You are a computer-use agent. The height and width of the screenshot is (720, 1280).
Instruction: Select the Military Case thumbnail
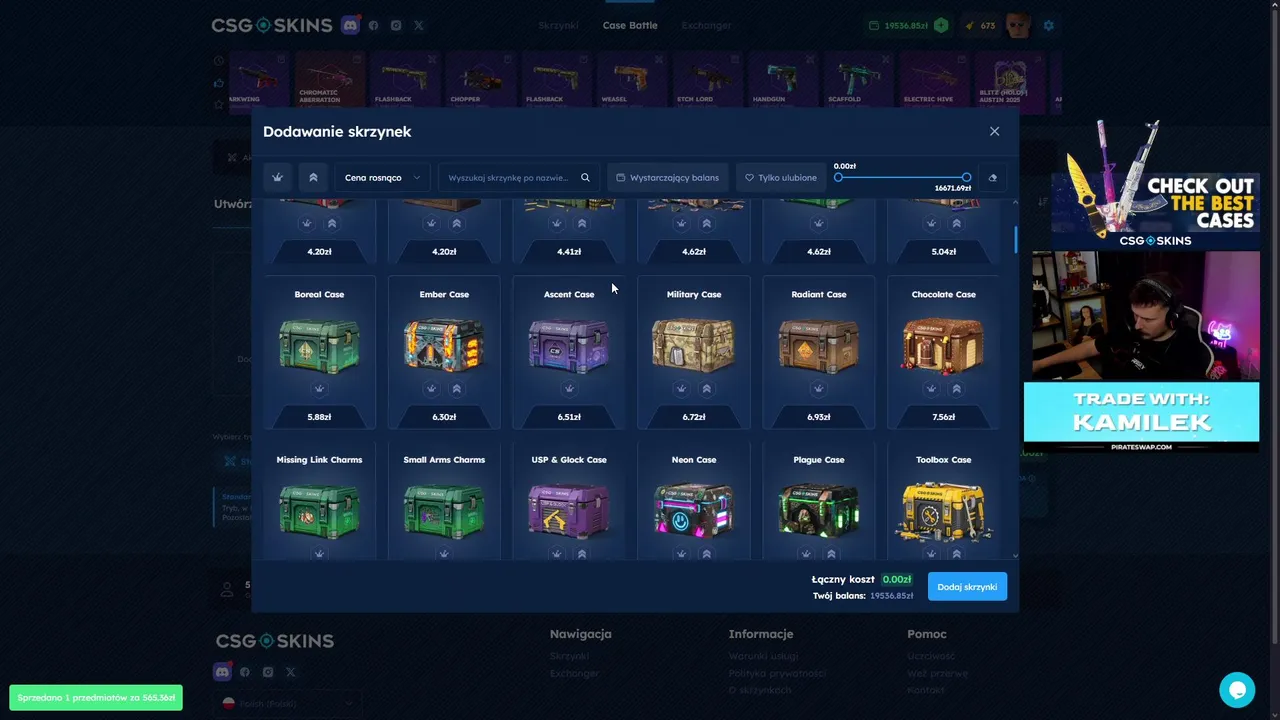(694, 344)
